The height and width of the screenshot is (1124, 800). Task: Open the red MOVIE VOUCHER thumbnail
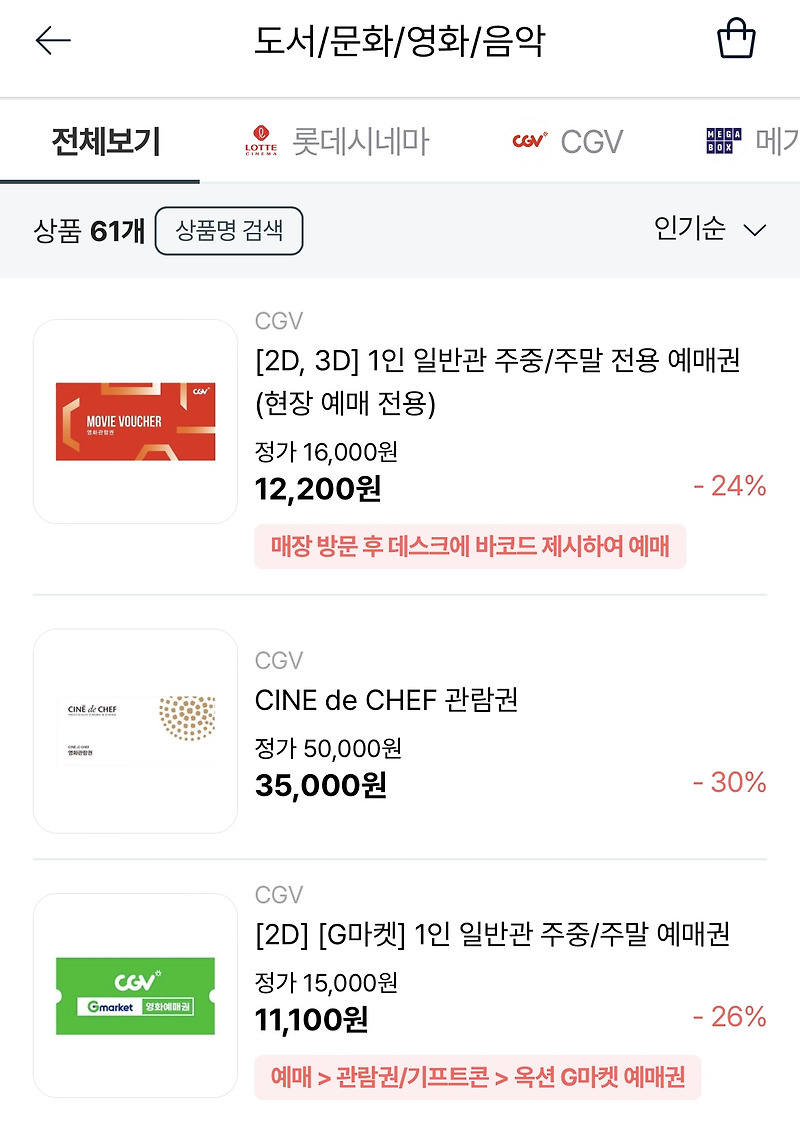click(135, 422)
